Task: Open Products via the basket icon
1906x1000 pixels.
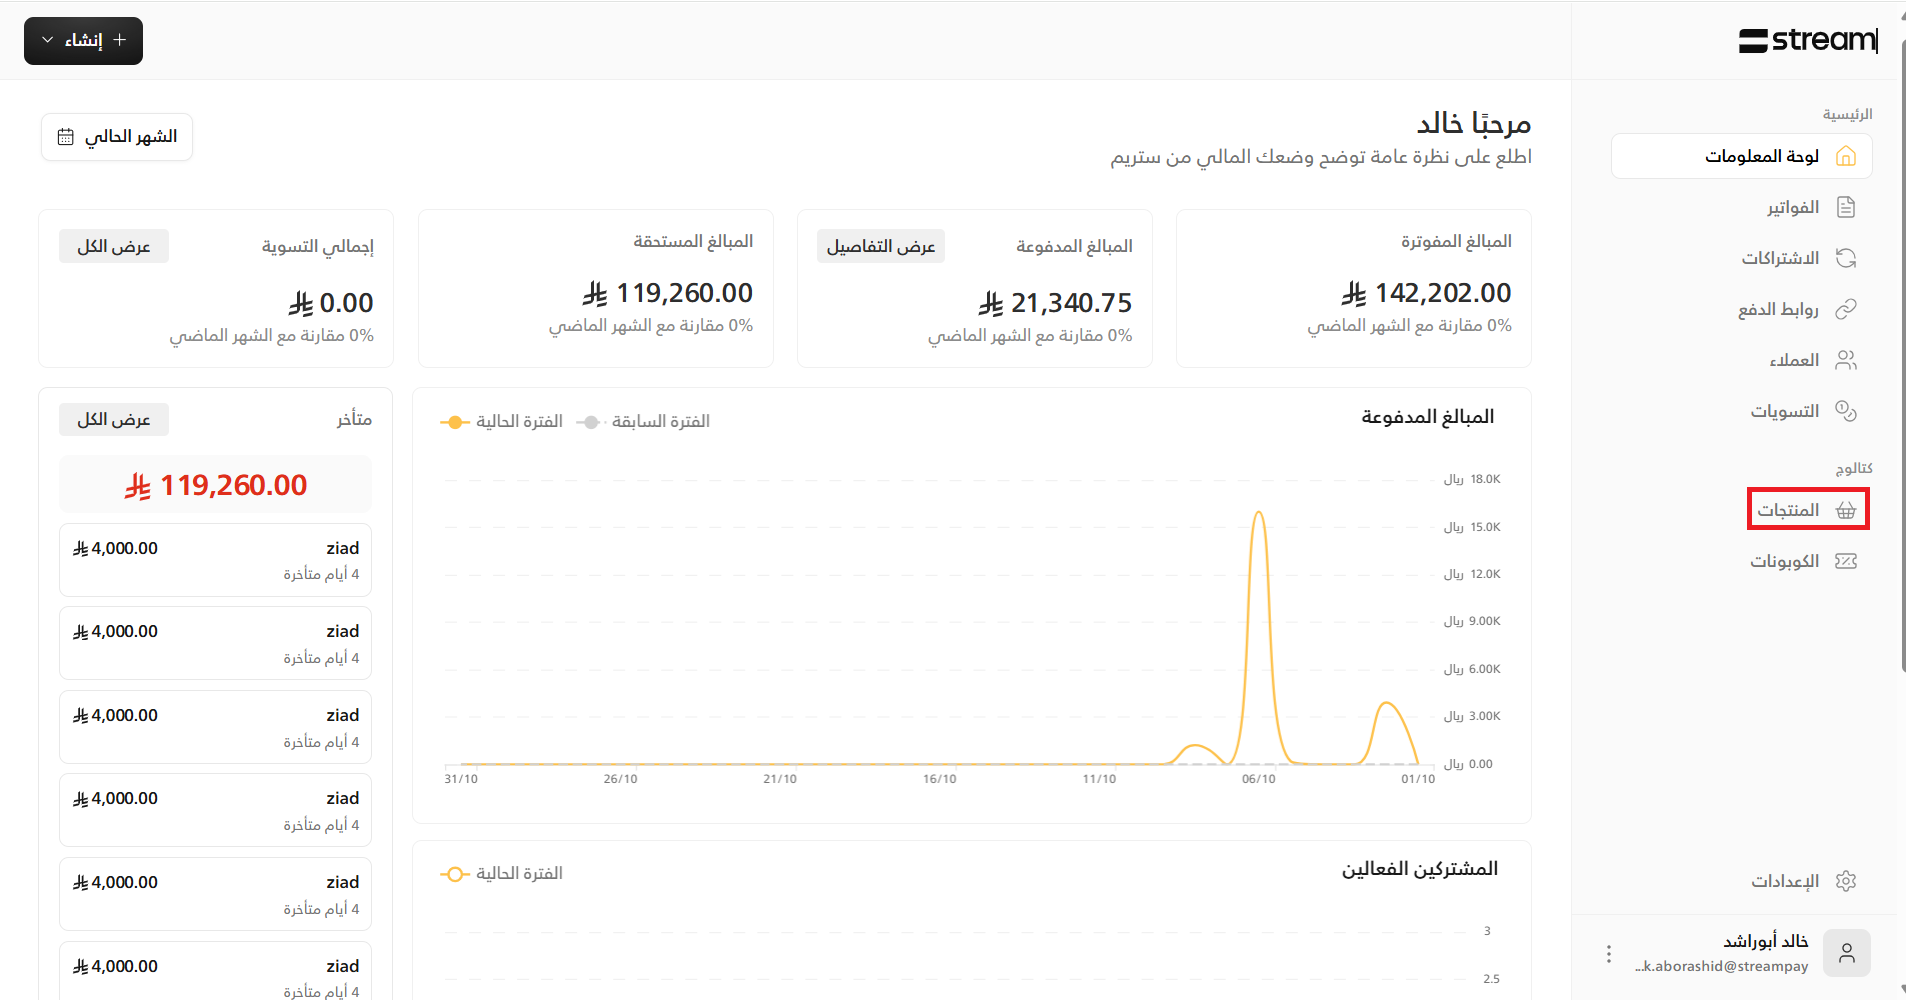Action: point(1846,510)
